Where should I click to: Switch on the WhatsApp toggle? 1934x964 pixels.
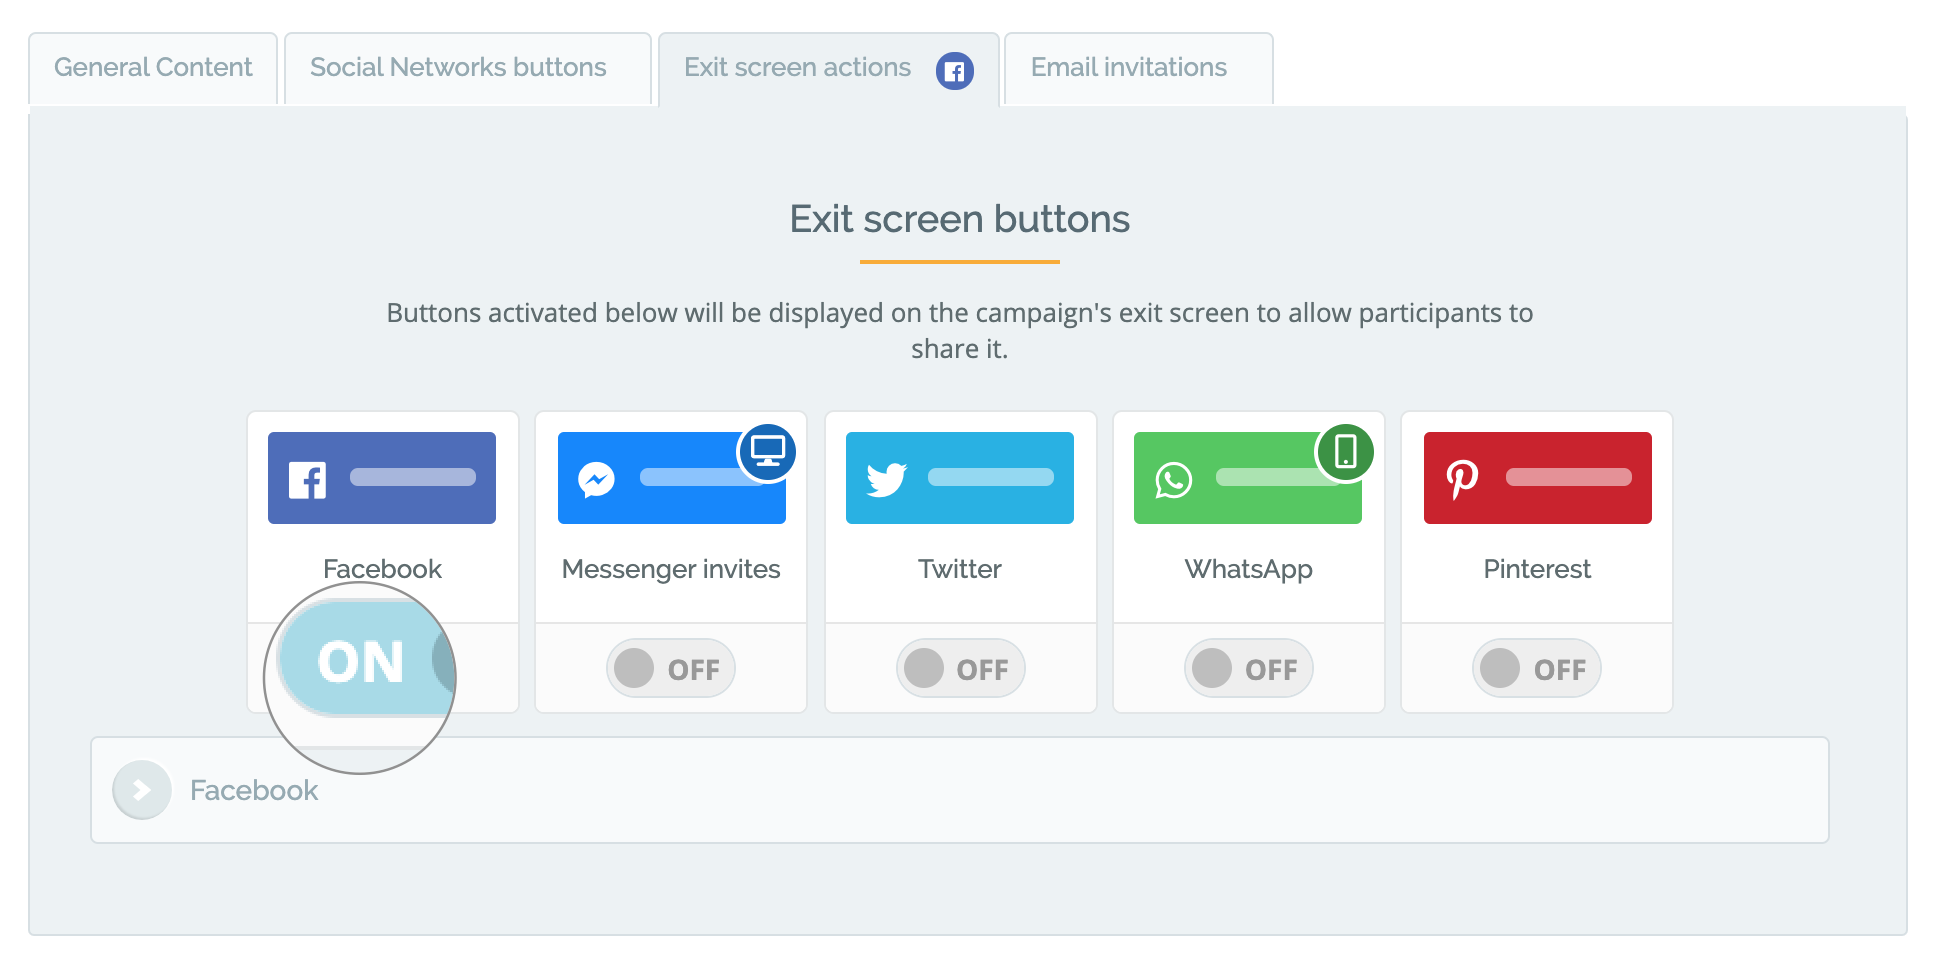point(1248,668)
